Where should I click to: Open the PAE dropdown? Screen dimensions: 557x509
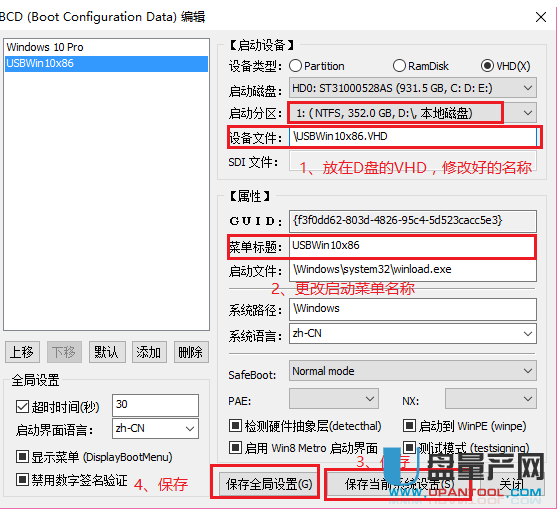coord(334,399)
